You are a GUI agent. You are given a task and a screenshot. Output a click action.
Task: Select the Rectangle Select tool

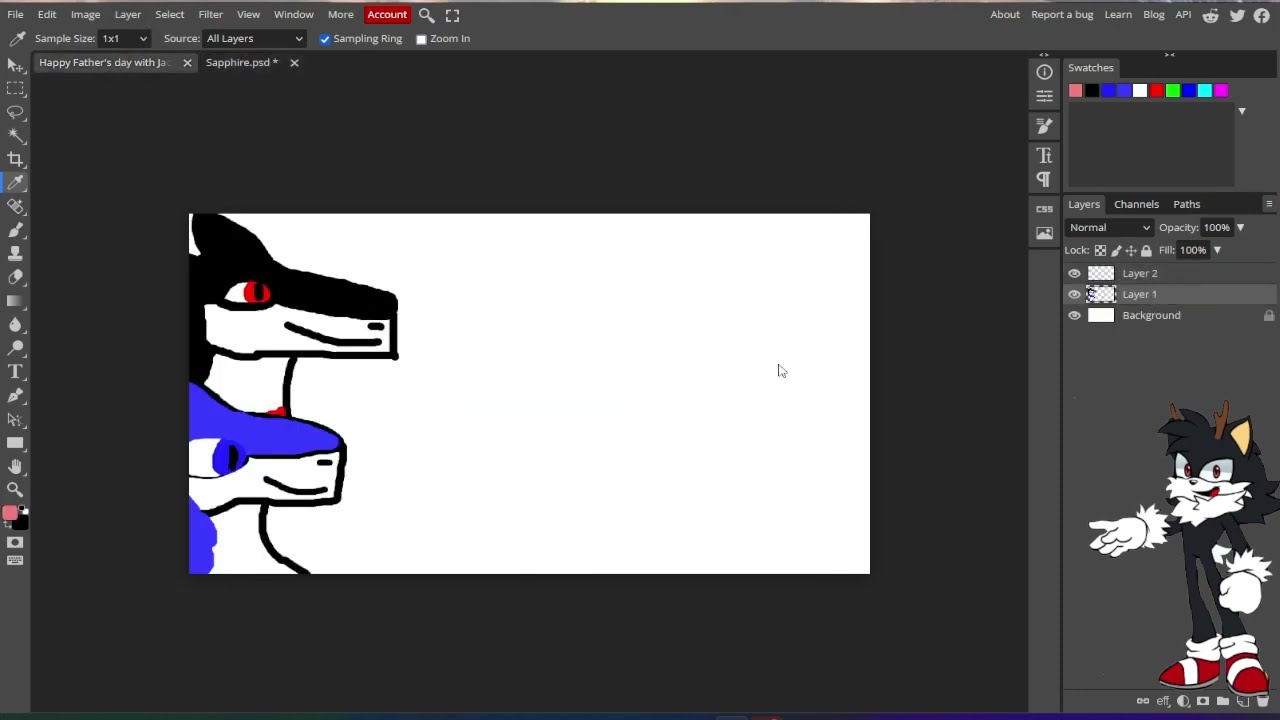[15, 89]
